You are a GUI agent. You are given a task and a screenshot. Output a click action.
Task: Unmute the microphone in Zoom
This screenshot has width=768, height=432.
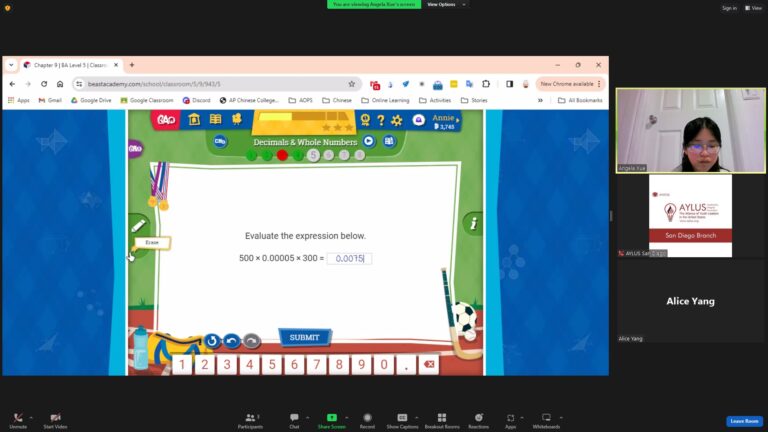18,420
